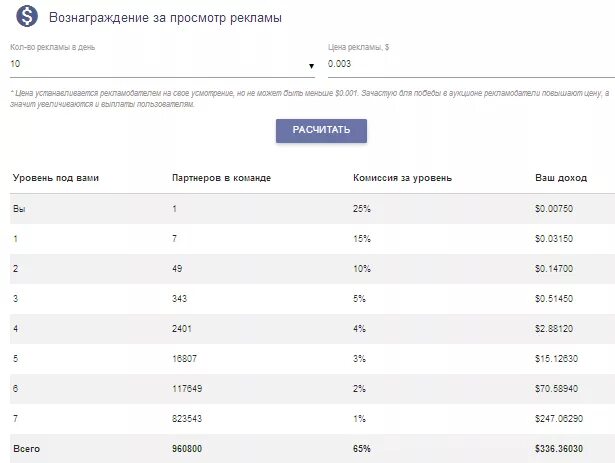The width and height of the screenshot is (615, 463).
Task: Select the 'Вы' table row
Action: tap(312, 209)
